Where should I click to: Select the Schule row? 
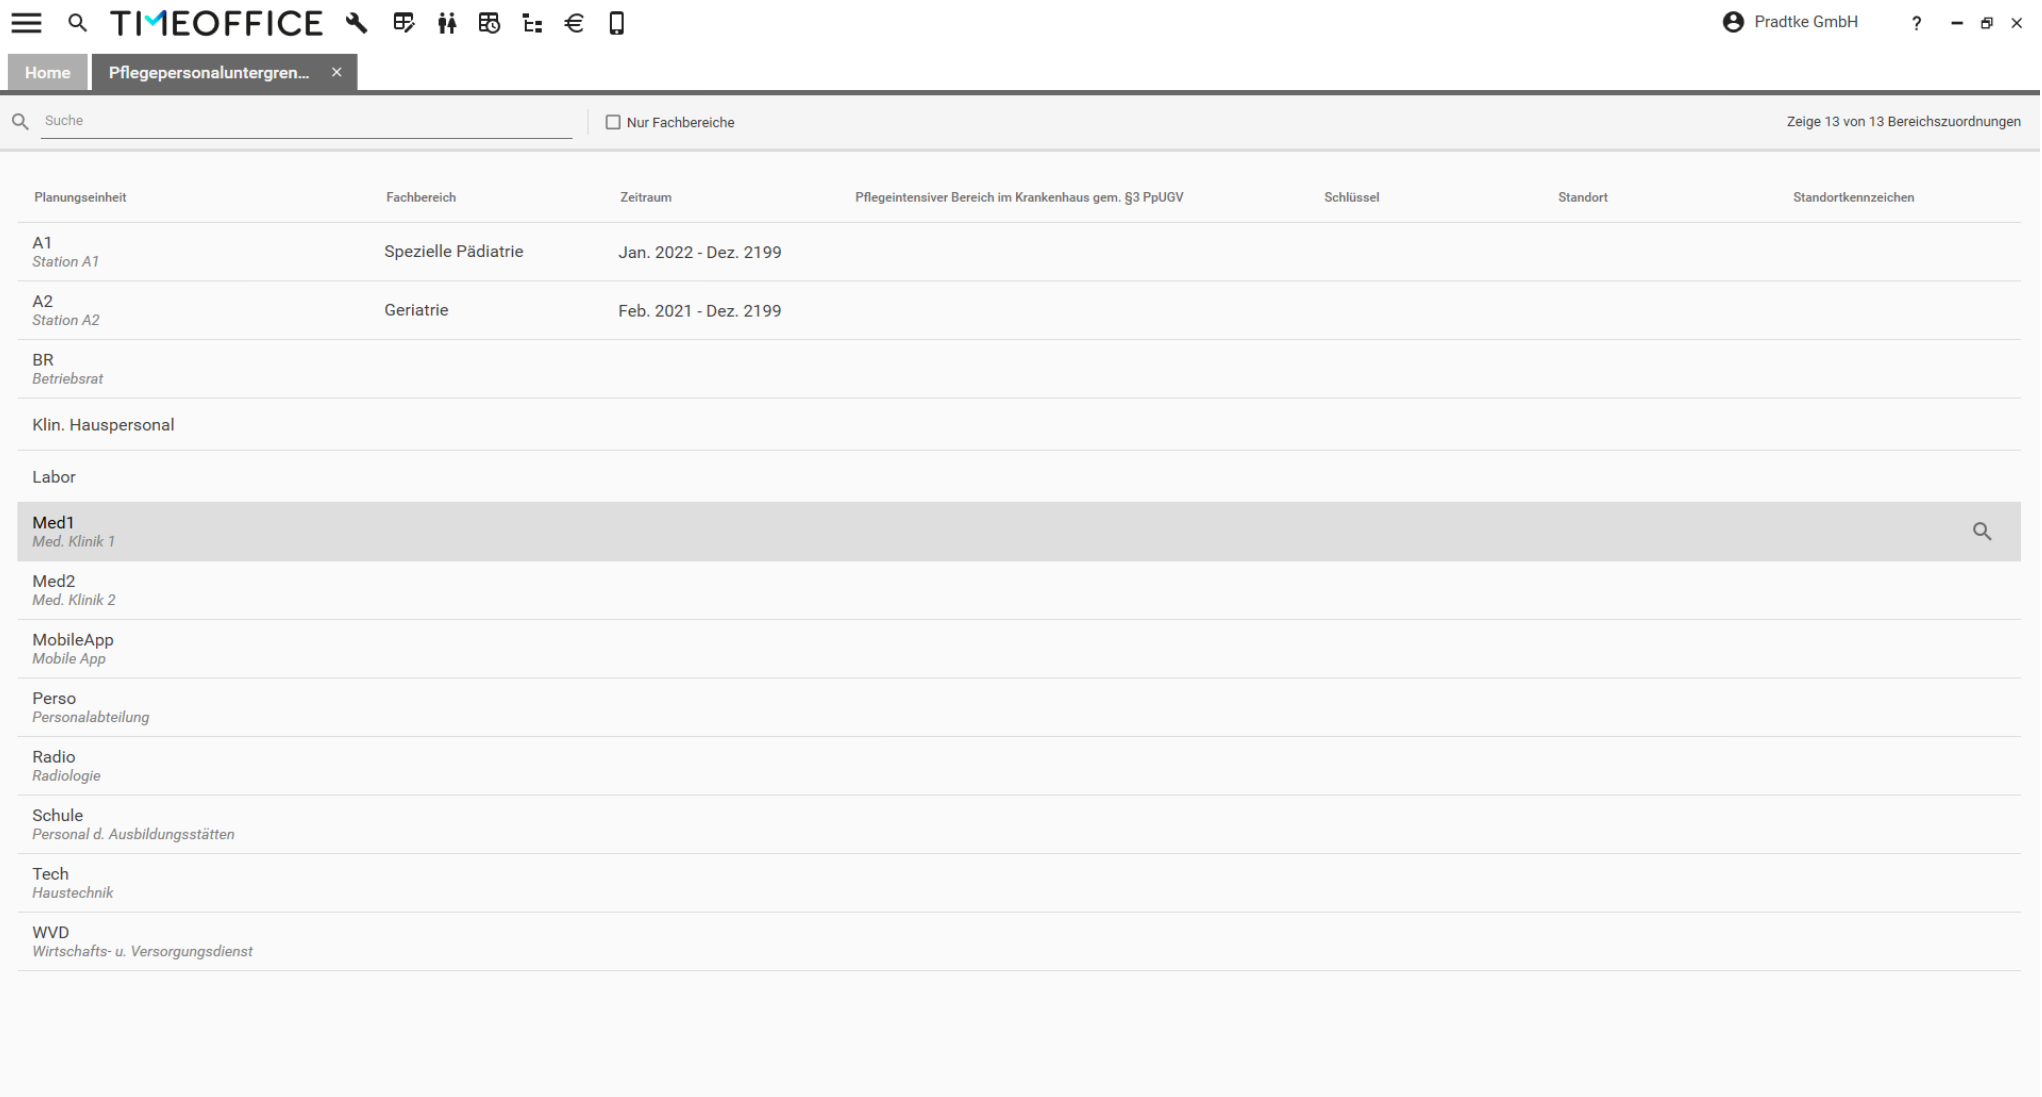tap(1019, 824)
